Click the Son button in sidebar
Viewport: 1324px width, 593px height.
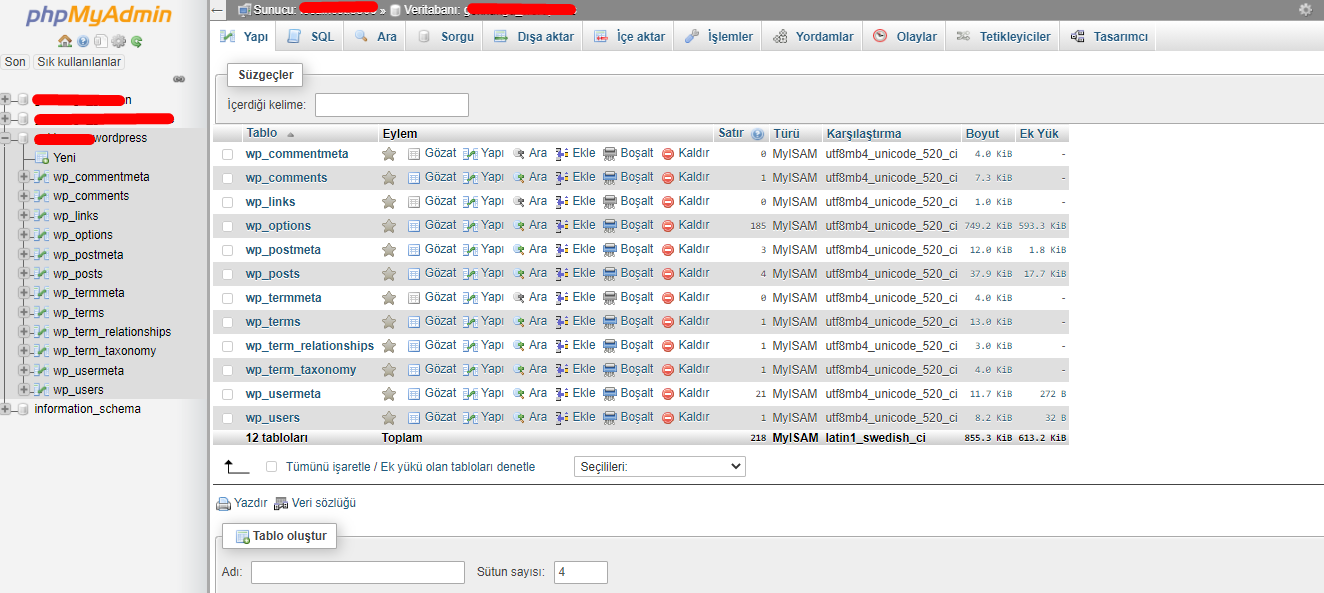tap(15, 62)
